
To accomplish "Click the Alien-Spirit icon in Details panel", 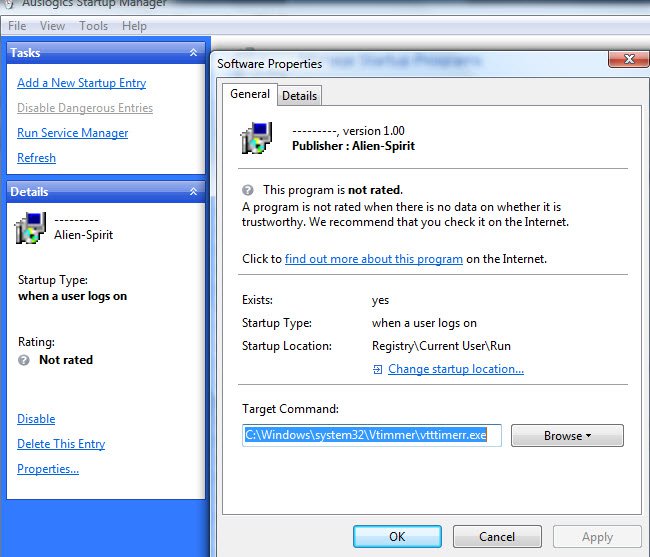I will (x=30, y=228).
